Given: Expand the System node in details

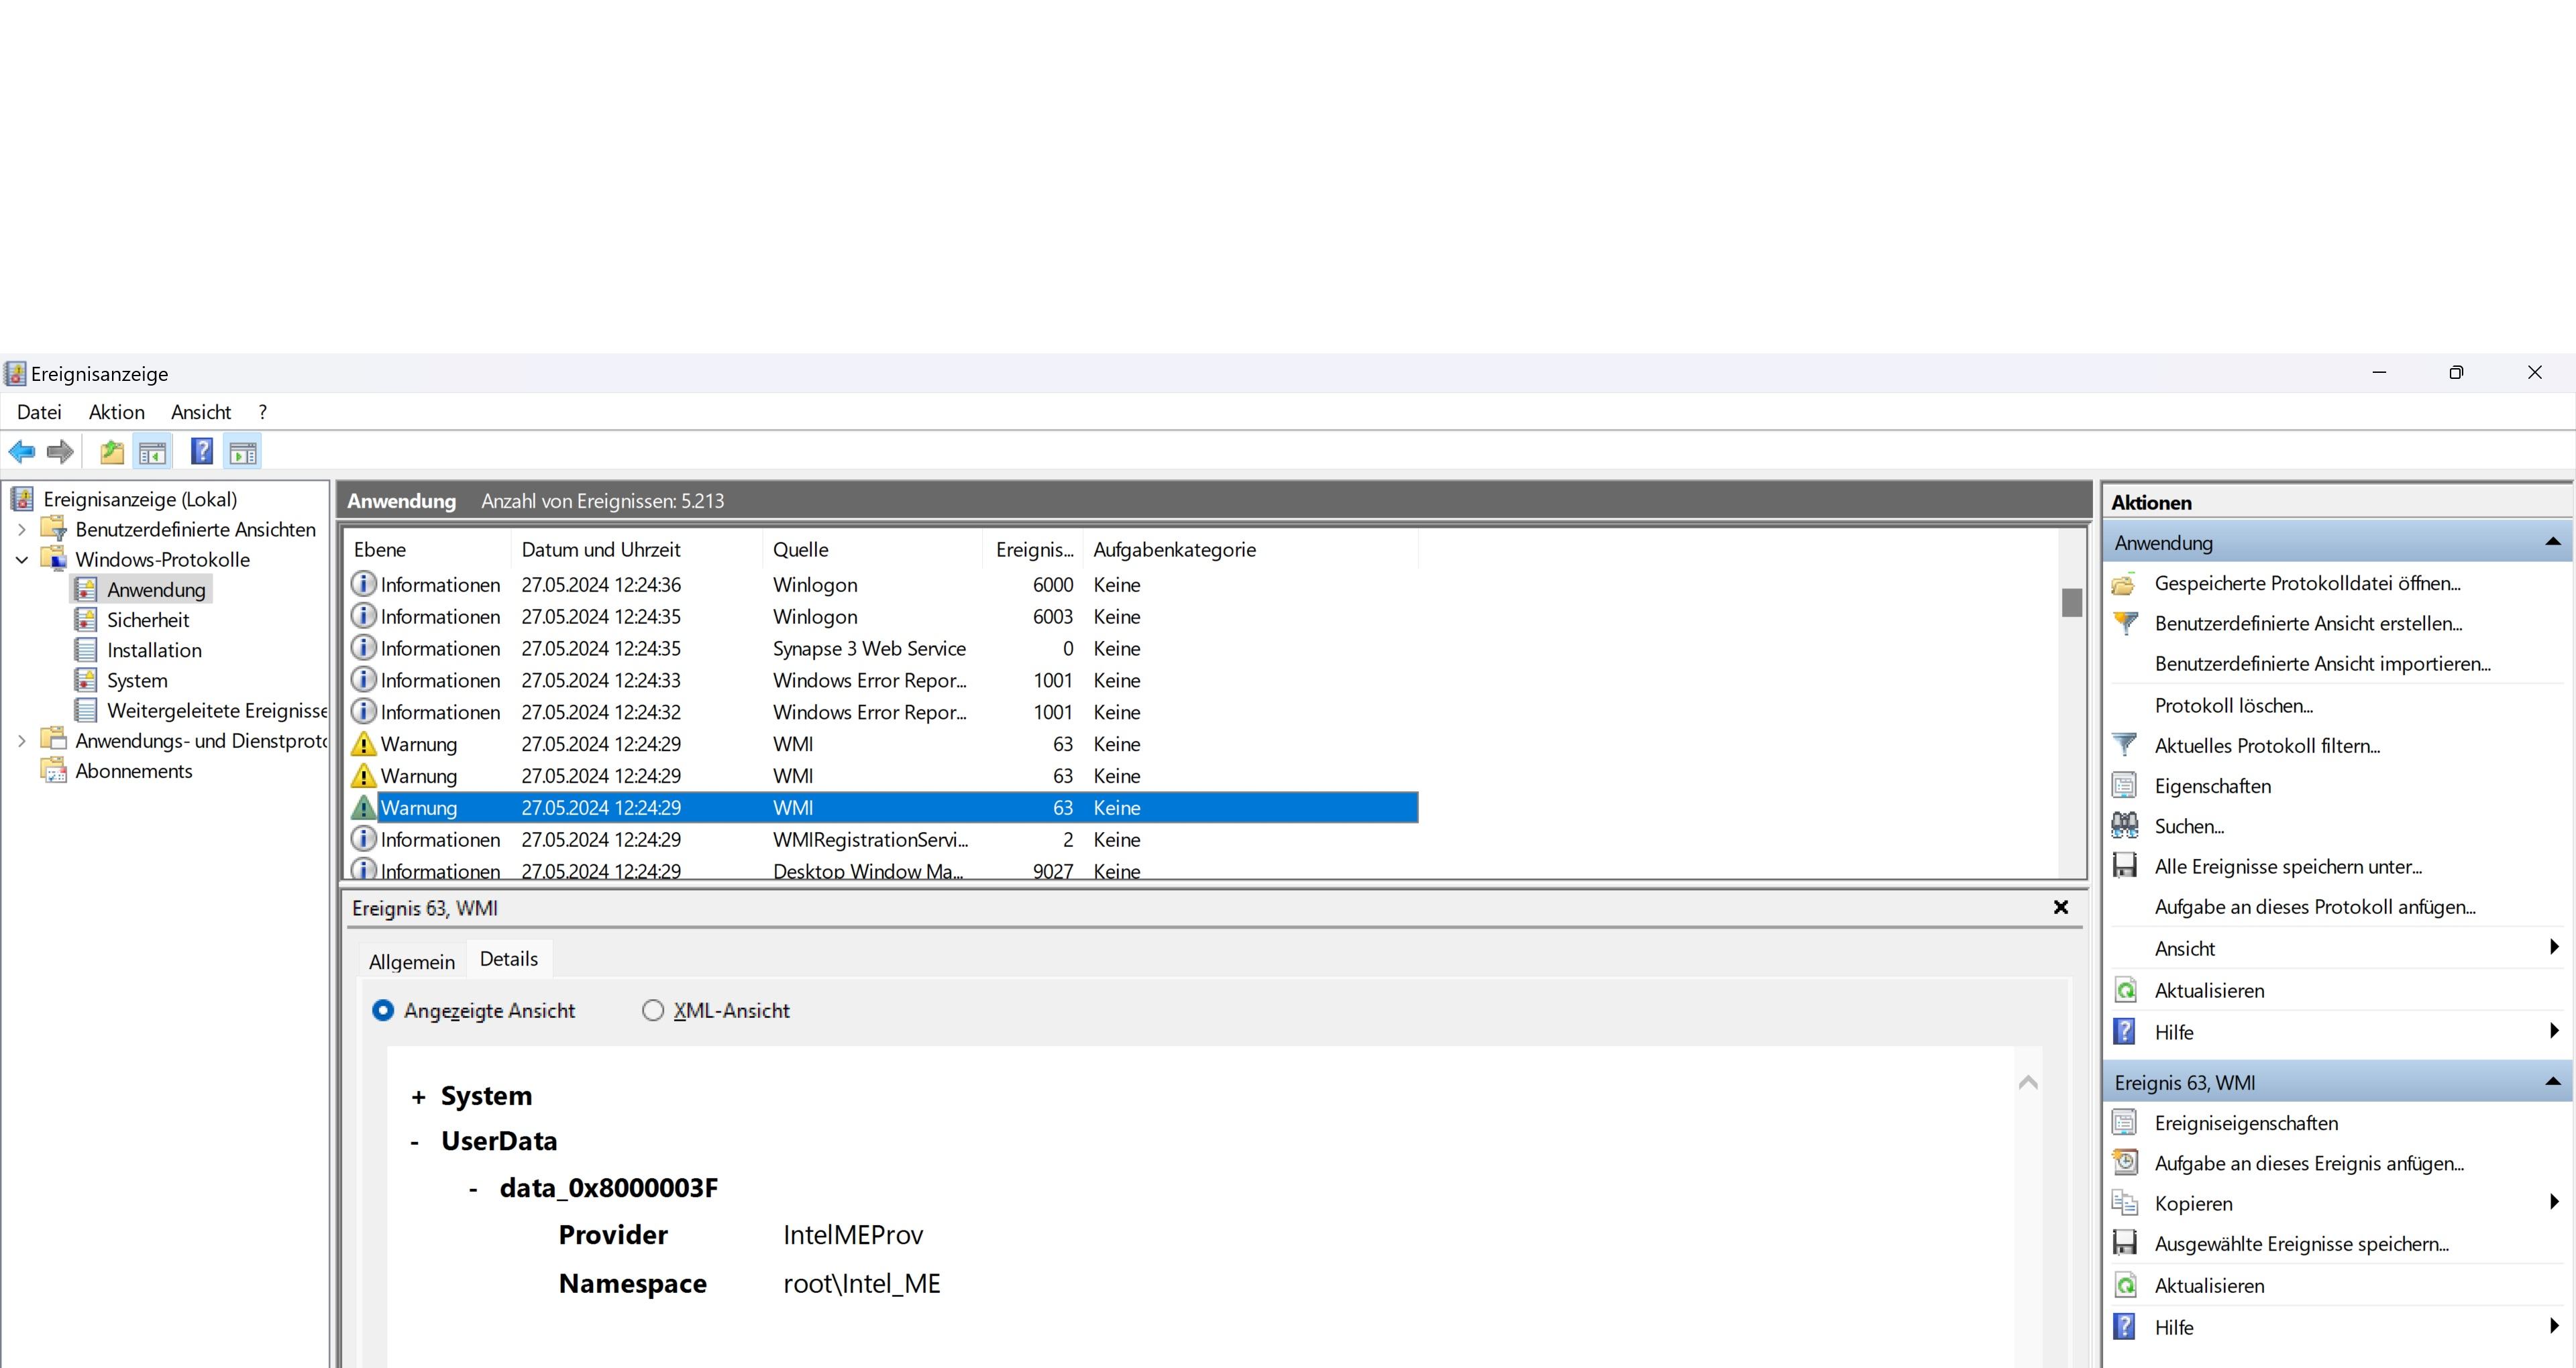Looking at the screenshot, I should point(418,1097).
